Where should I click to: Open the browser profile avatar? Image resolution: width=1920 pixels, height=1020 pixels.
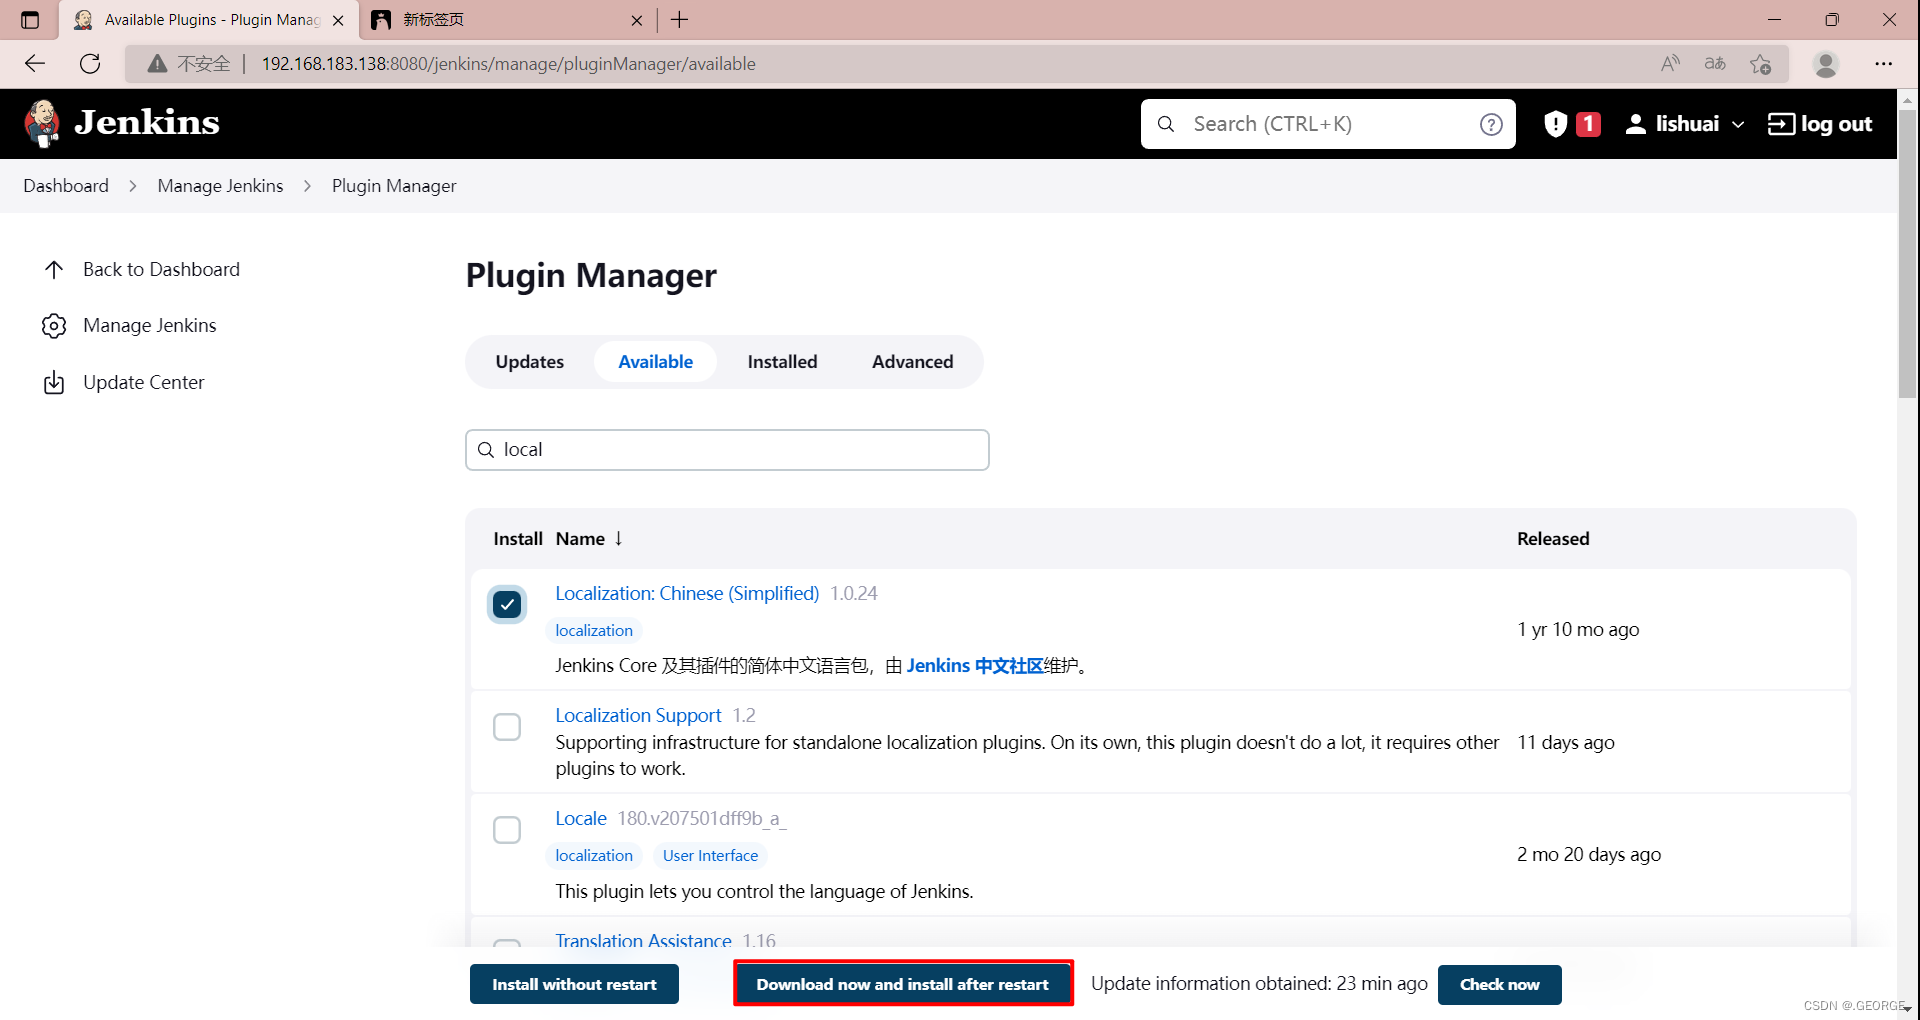[1826, 64]
